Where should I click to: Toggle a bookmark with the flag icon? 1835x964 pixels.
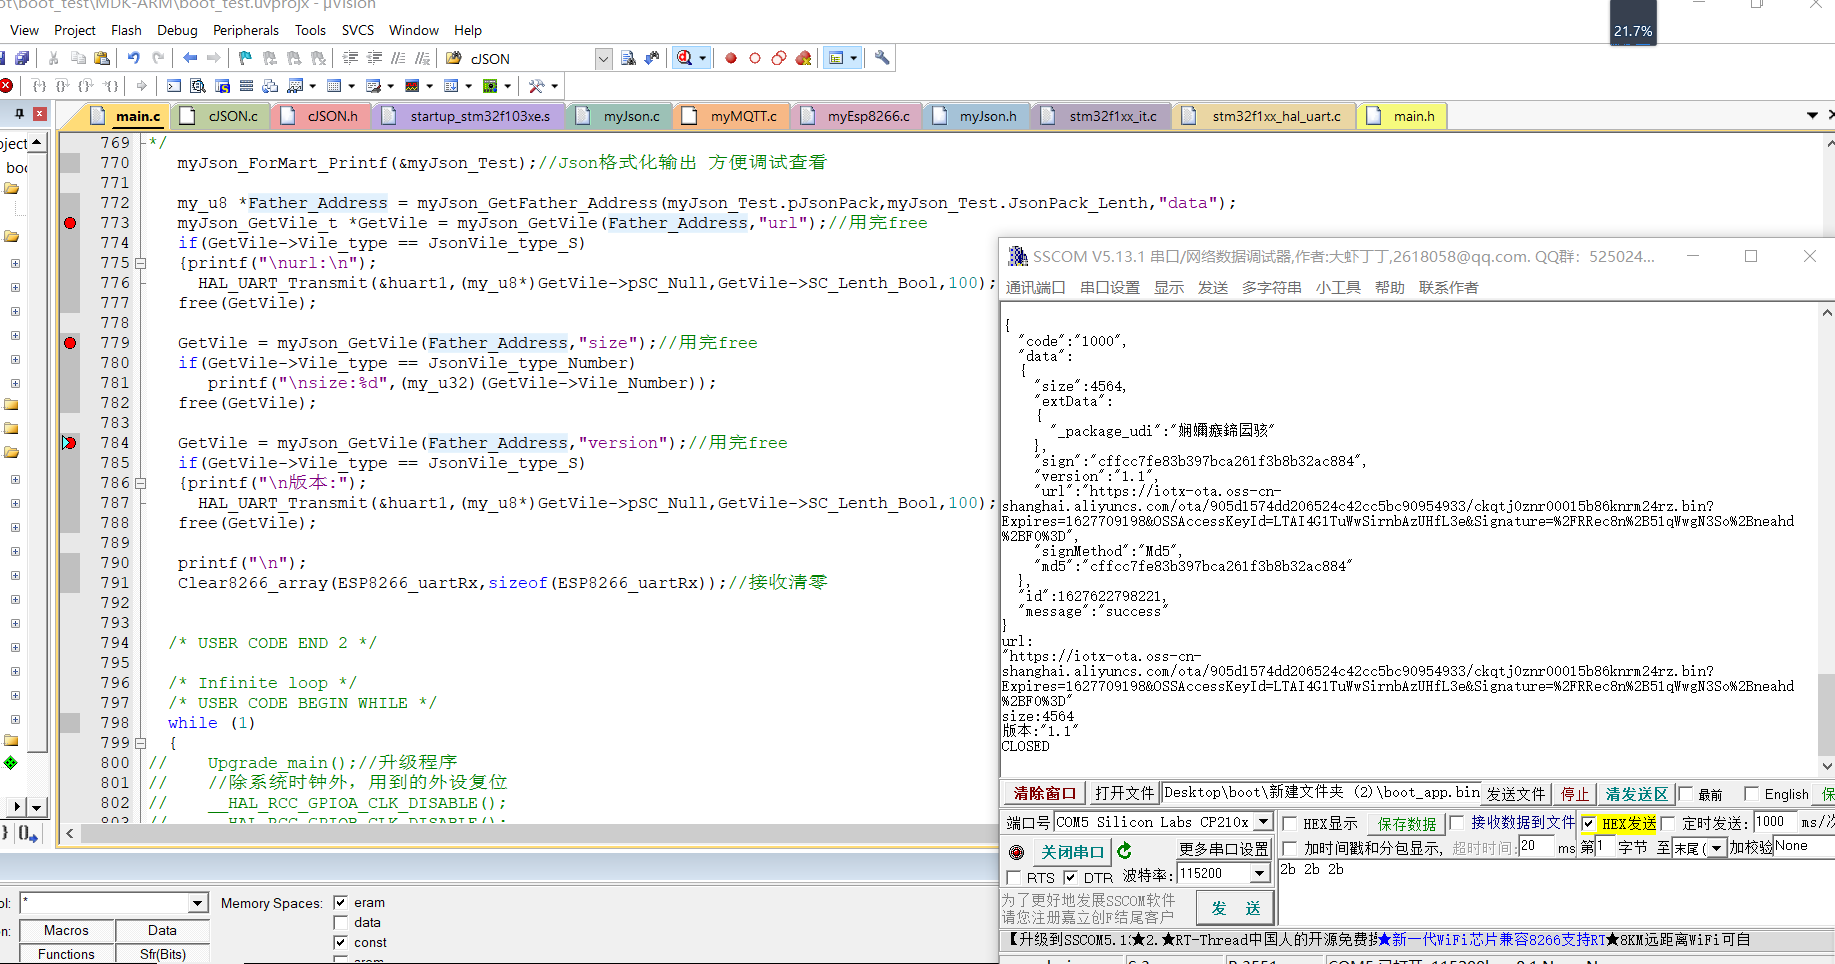coord(245,58)
